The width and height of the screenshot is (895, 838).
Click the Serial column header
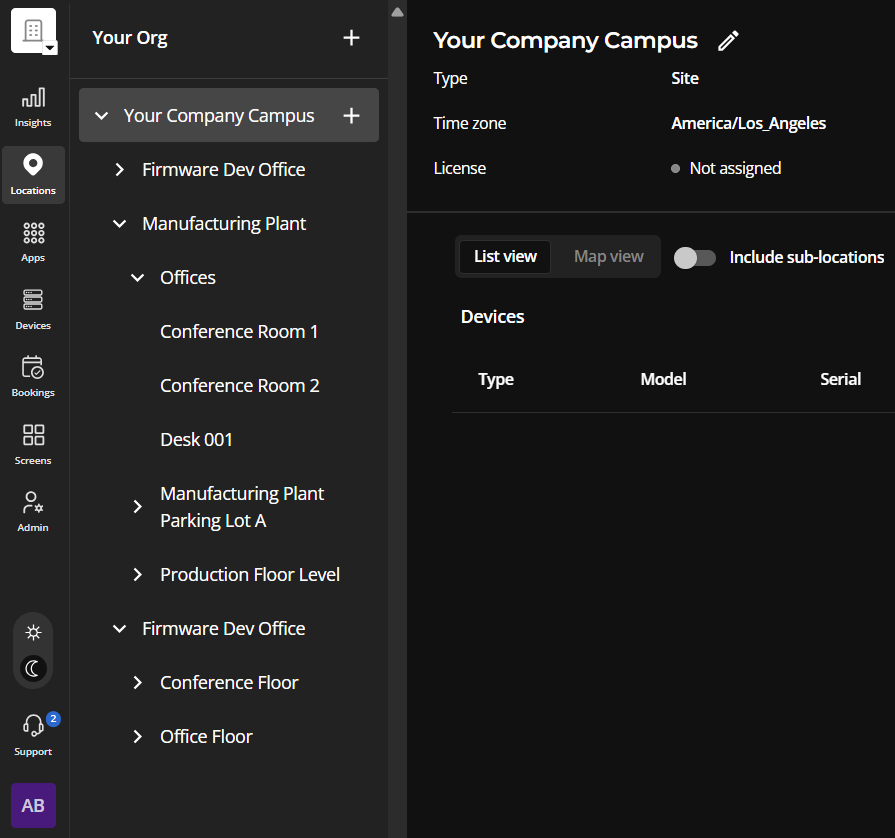(840, 379)
